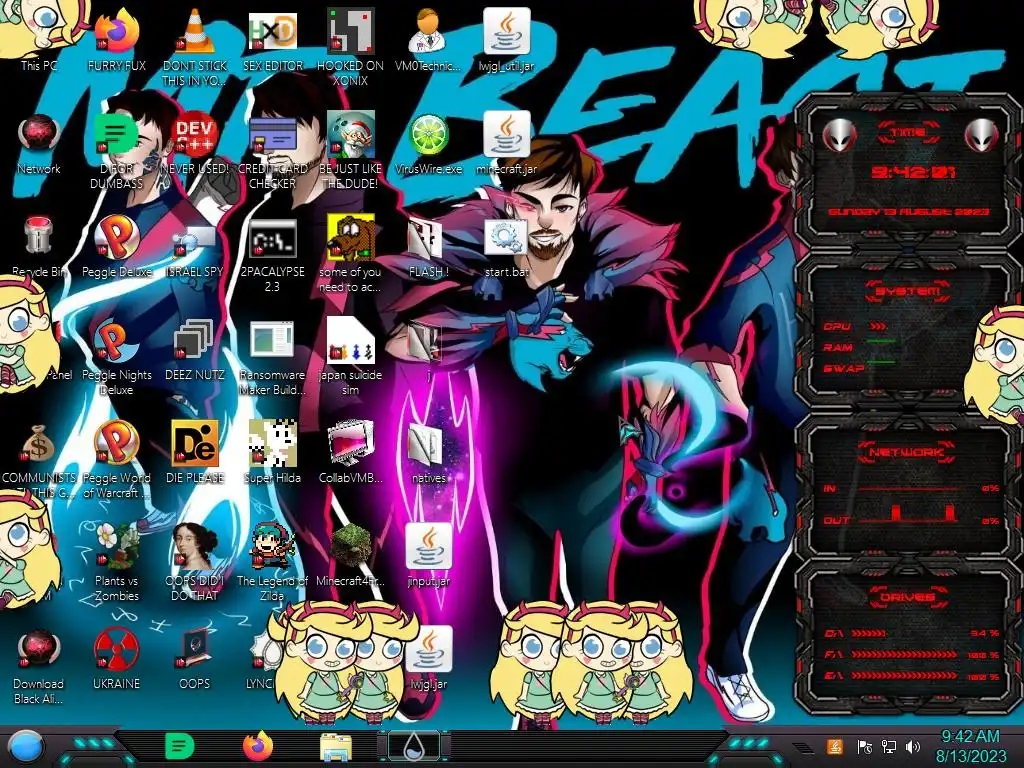
Task: Select the OOPS headset icon
Action: point(195,658)
